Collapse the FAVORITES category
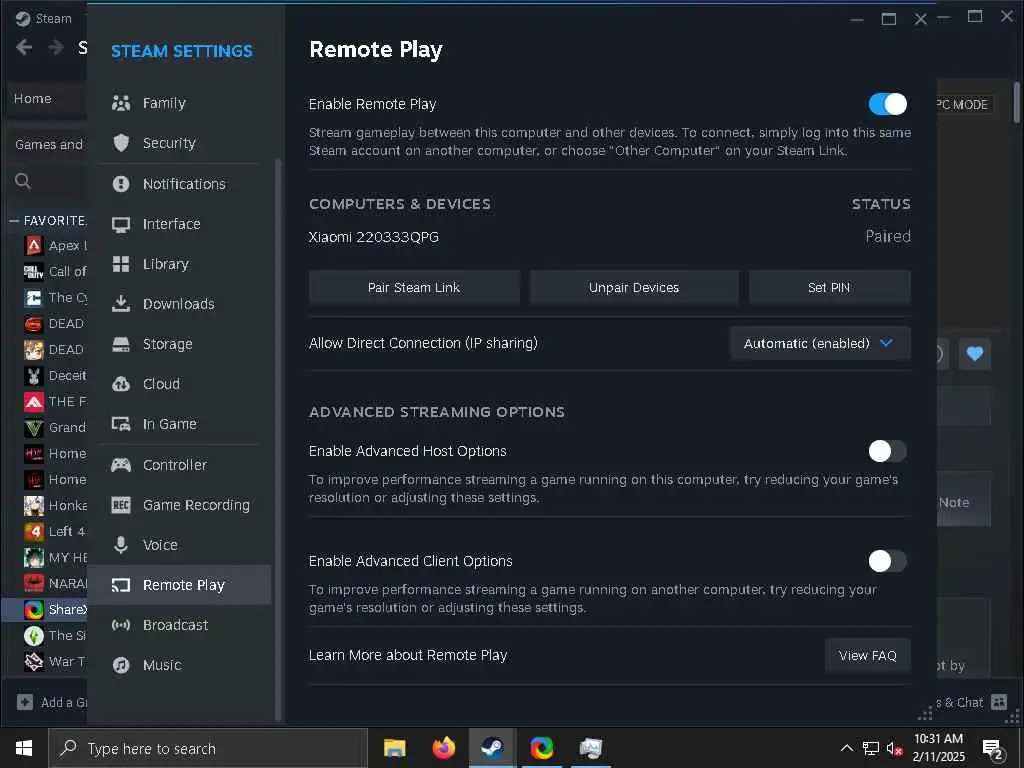Image resolution: width=1024 pixels, height=768 pixels. (x=14, y=221)
